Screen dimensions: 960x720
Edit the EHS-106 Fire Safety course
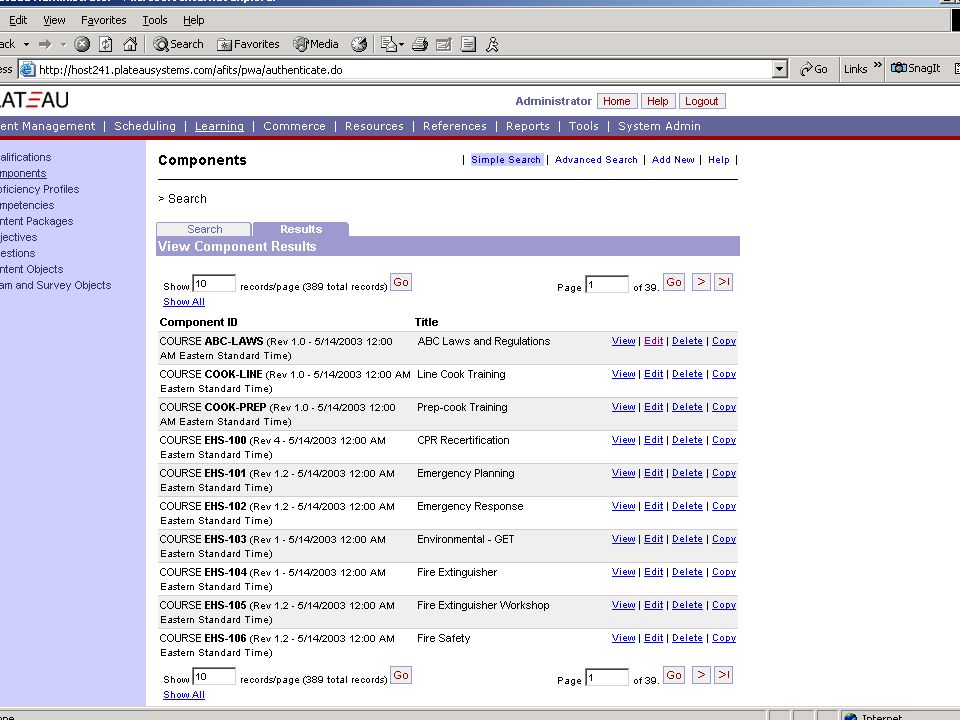click(x=653, y=638)
